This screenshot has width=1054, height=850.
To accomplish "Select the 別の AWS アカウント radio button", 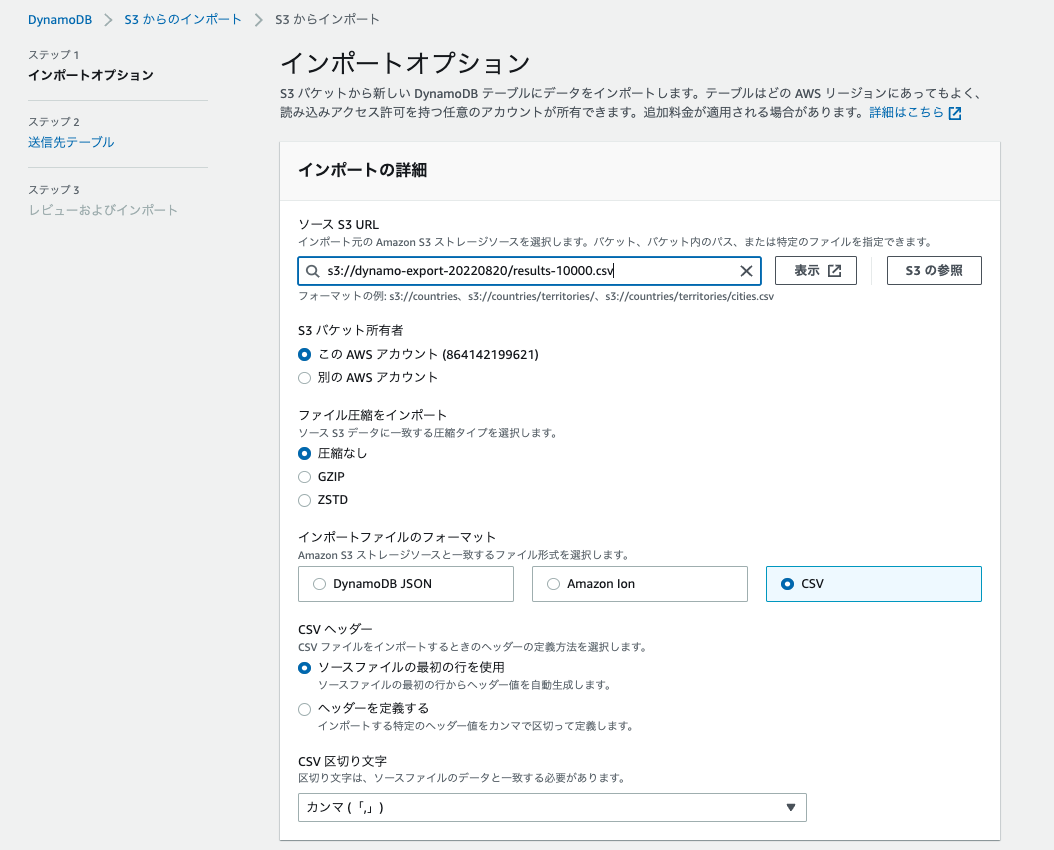I will pos(304,377).
